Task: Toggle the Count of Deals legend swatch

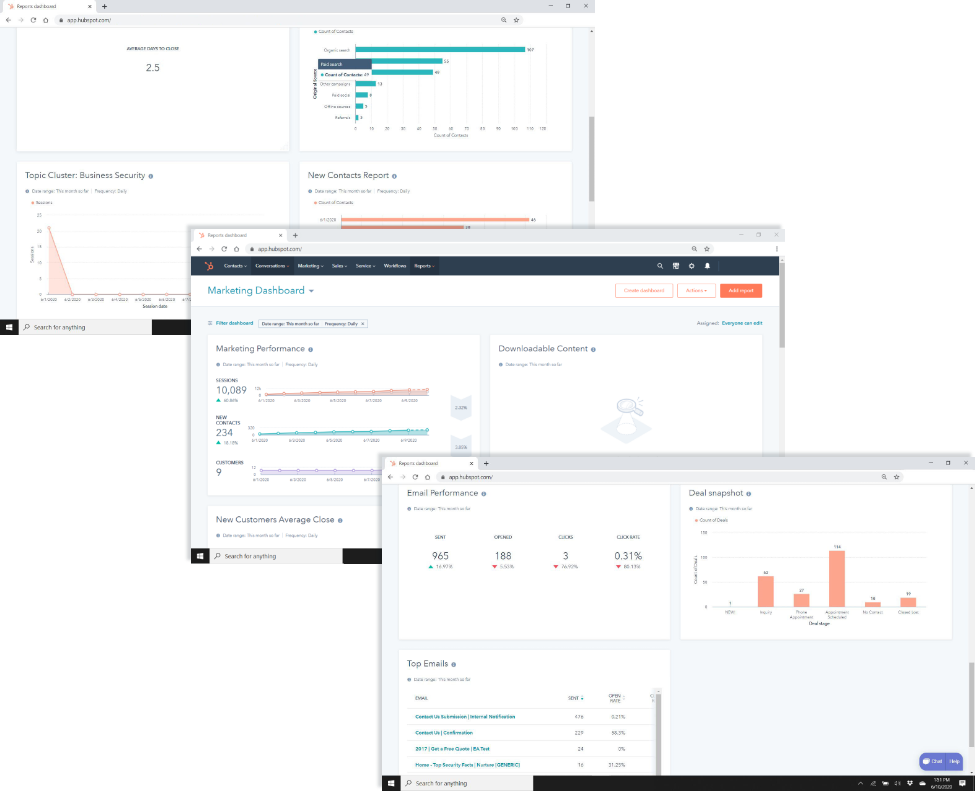Action: click(696, 521)
